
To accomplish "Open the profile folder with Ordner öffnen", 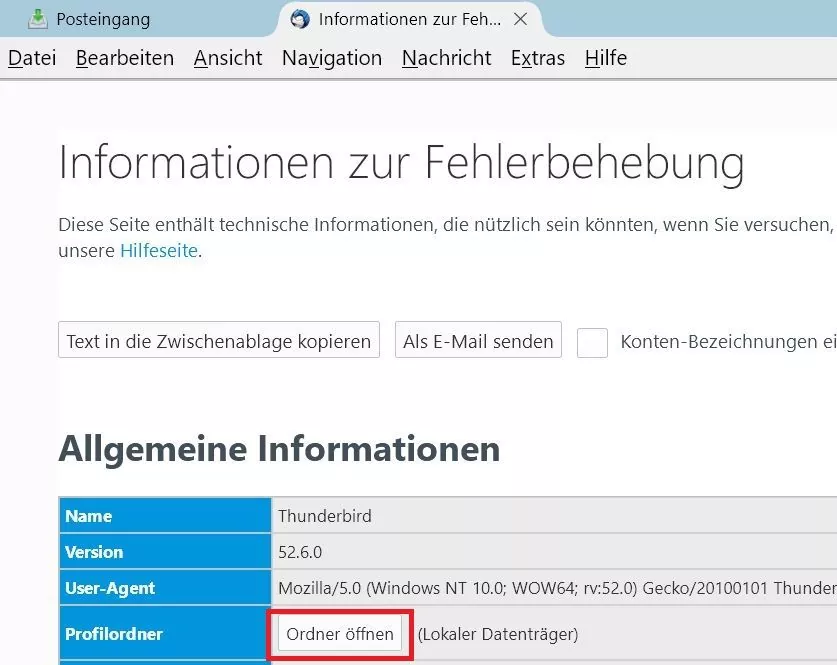I will [340, 634].
